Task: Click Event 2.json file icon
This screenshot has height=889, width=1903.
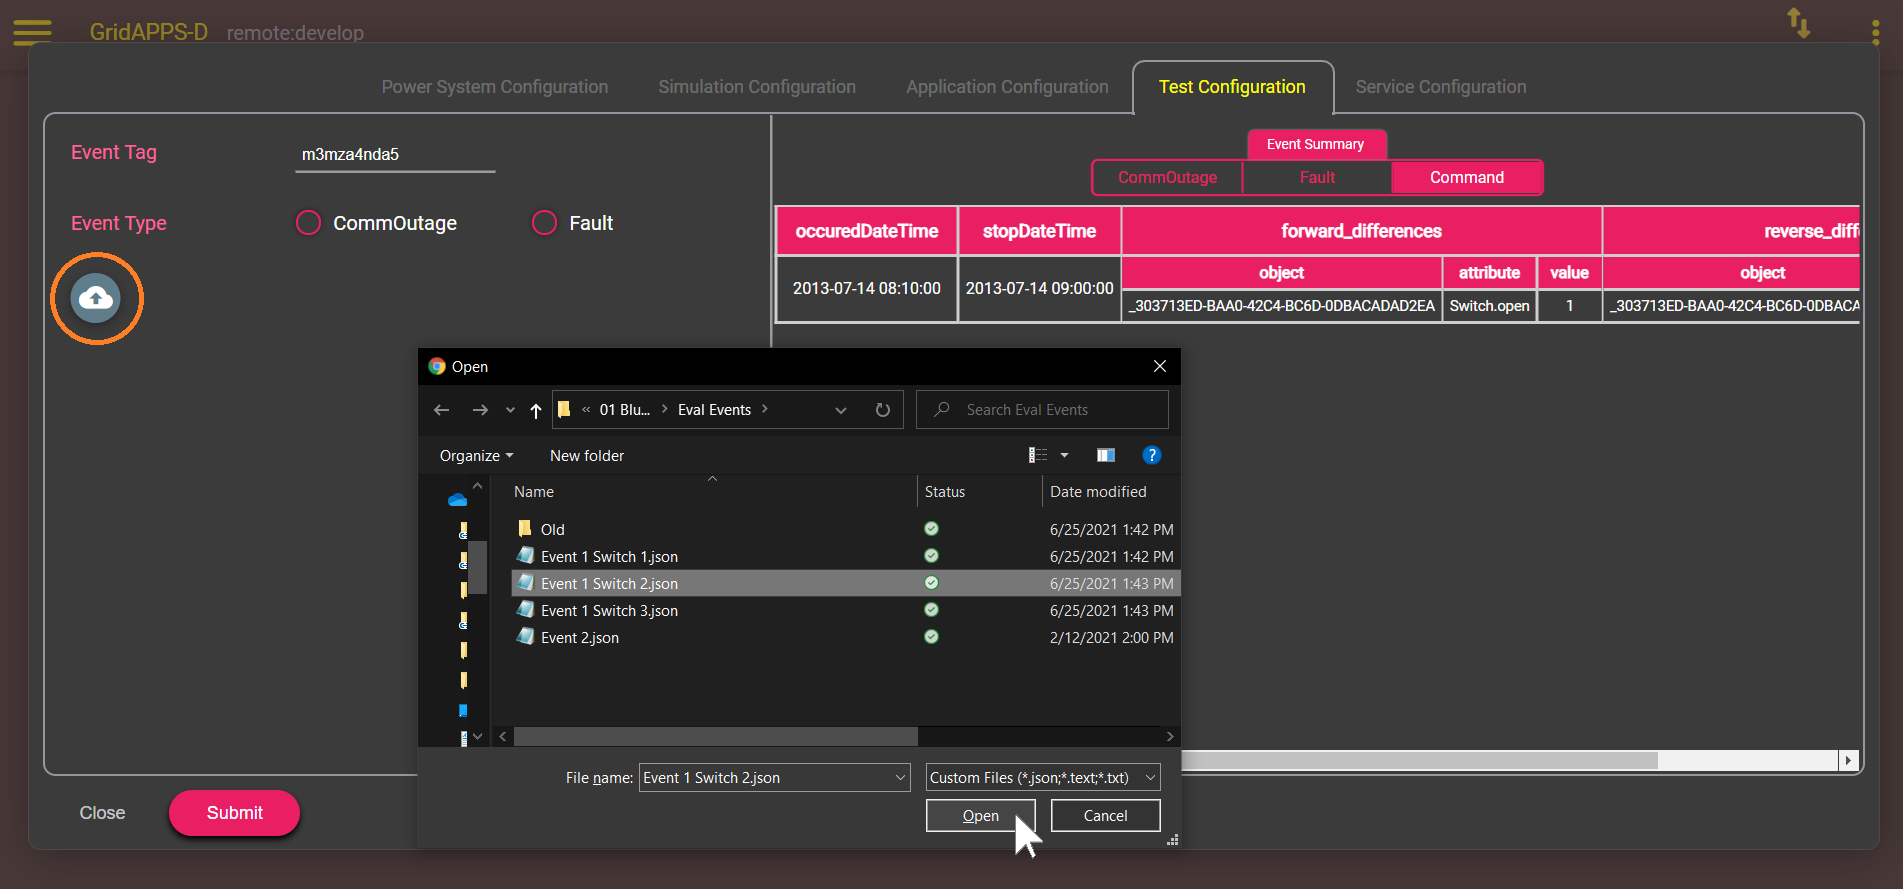Action: [525, 636]
